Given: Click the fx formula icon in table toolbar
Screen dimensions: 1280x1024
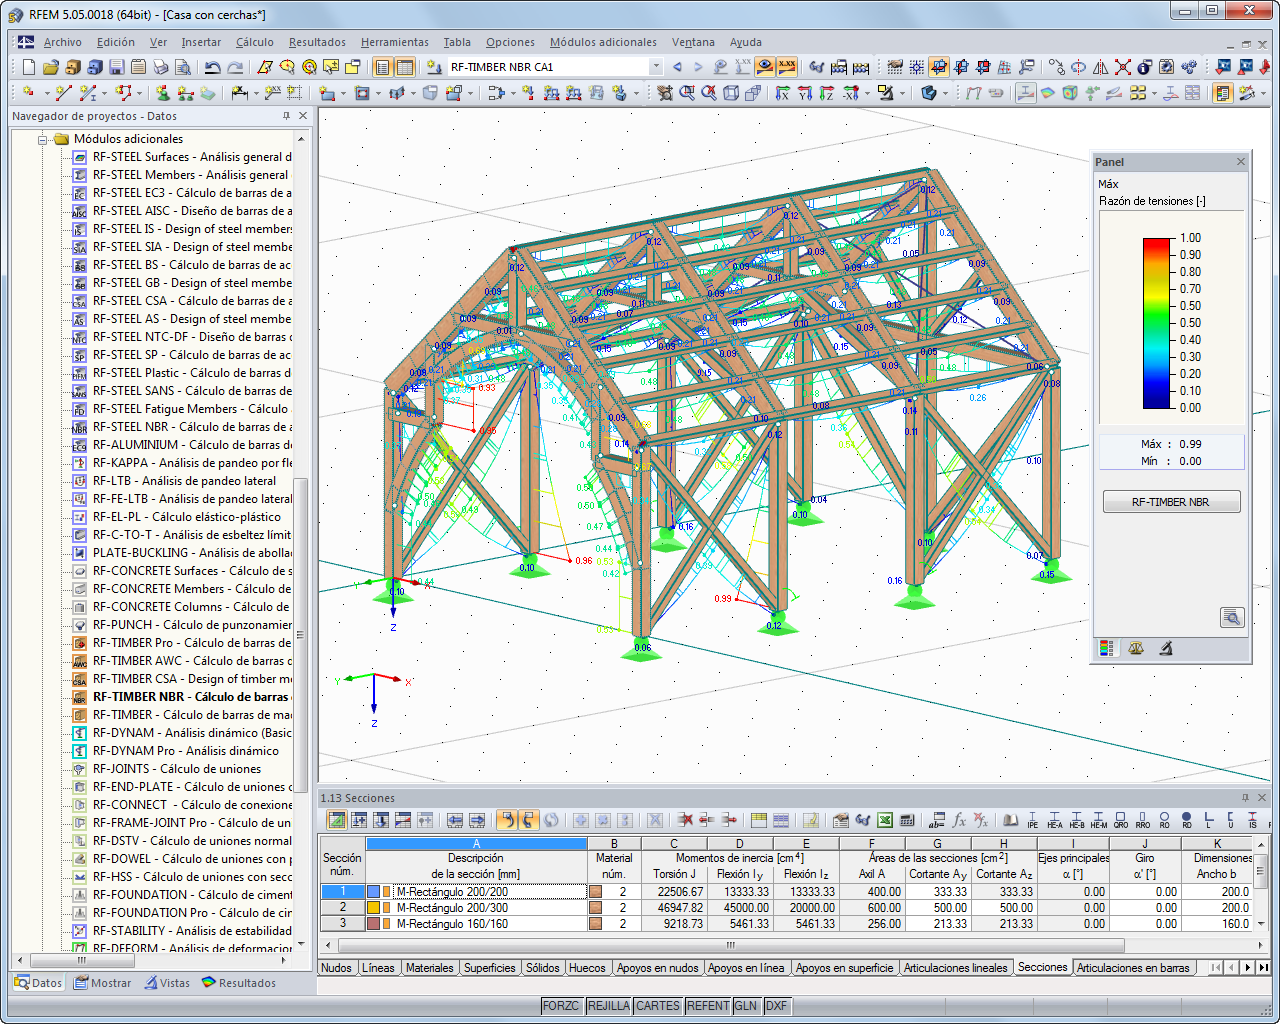Looking at the screenshot, I should coord(959,820).
